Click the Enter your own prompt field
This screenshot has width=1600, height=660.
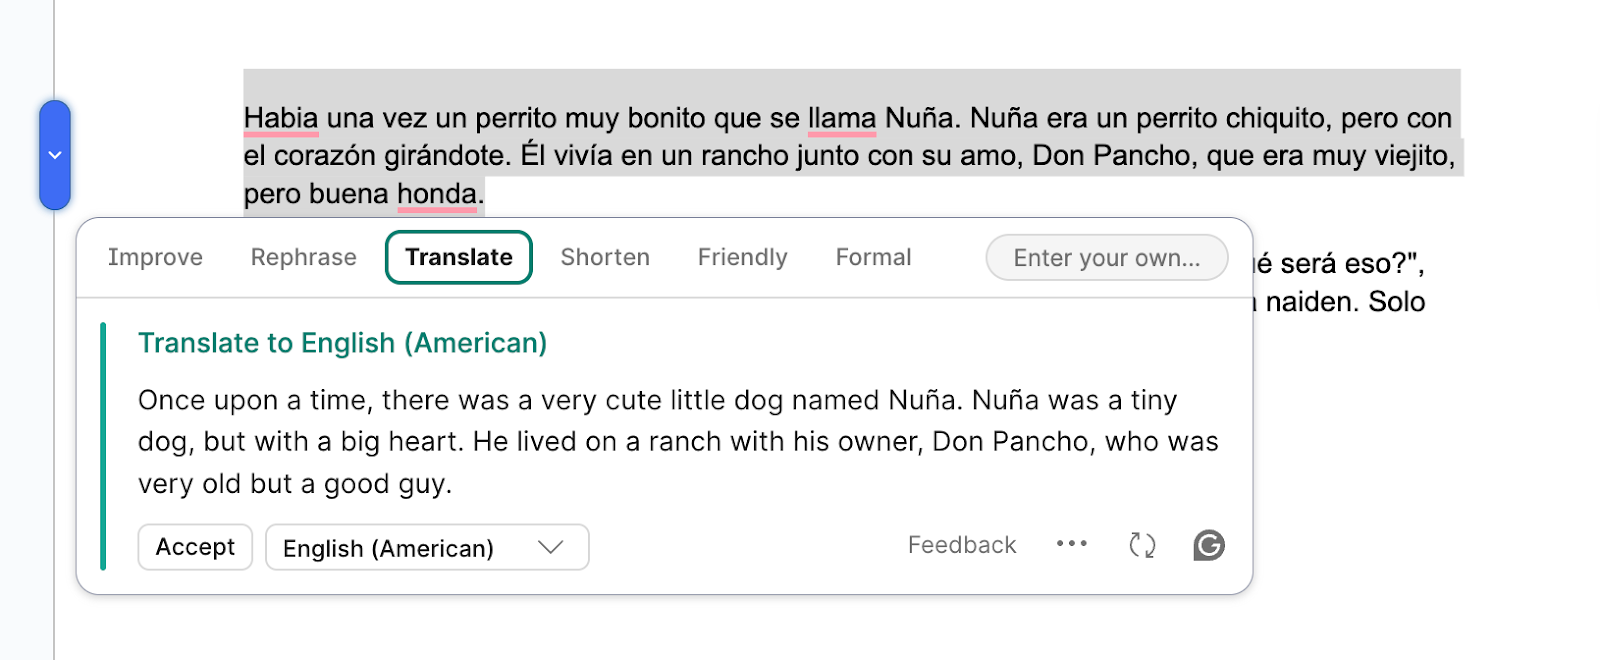(x=1106, y=257)
